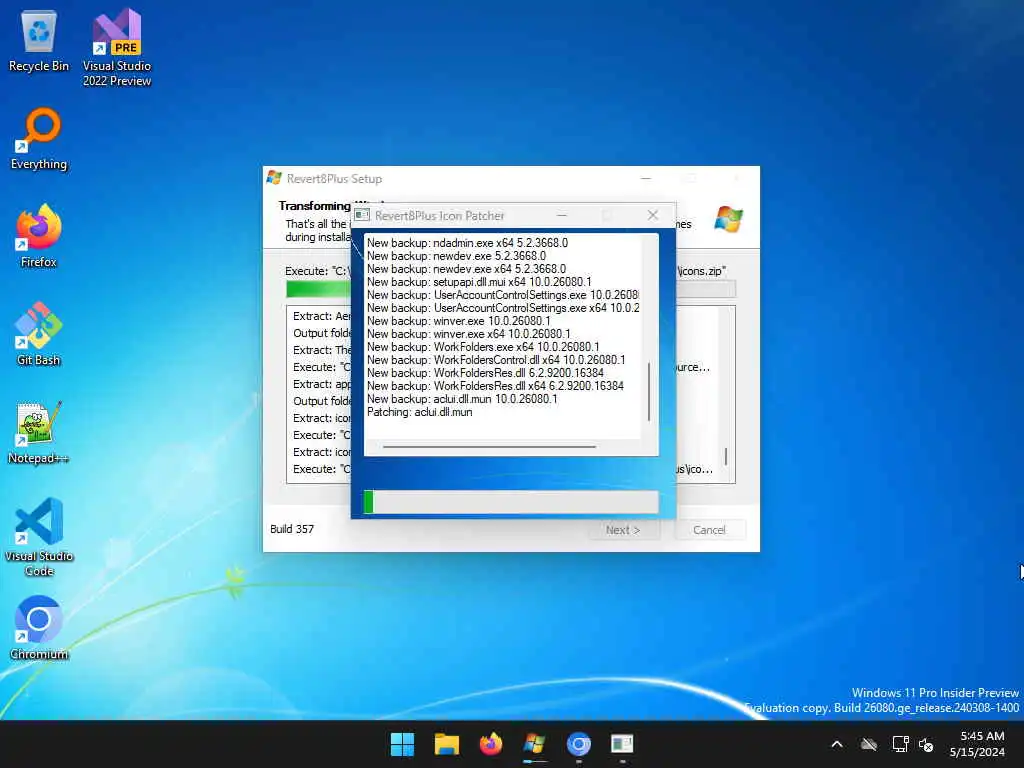Click the 'Transforming' heading in Setup
Screen dimensions: 1024x768
coord(315,206)
